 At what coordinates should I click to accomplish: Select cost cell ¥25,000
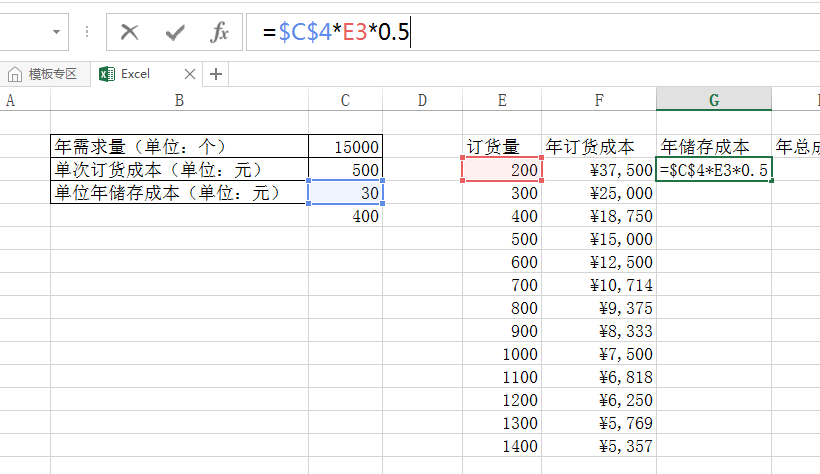599,193
